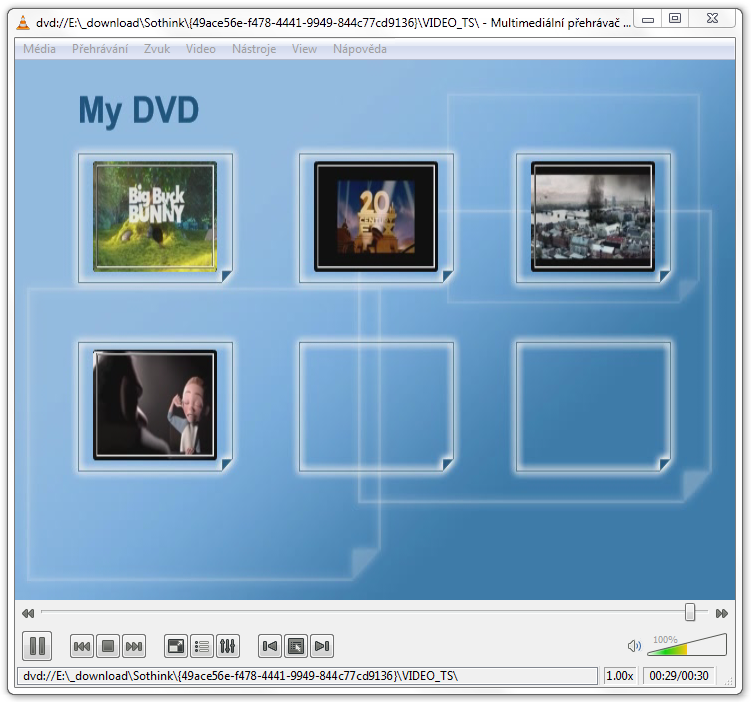The width and height of the screenshot is (751, 702).
Task: Go to next DVD chapter
Action: pyautogui.click(x=322, y=646)
